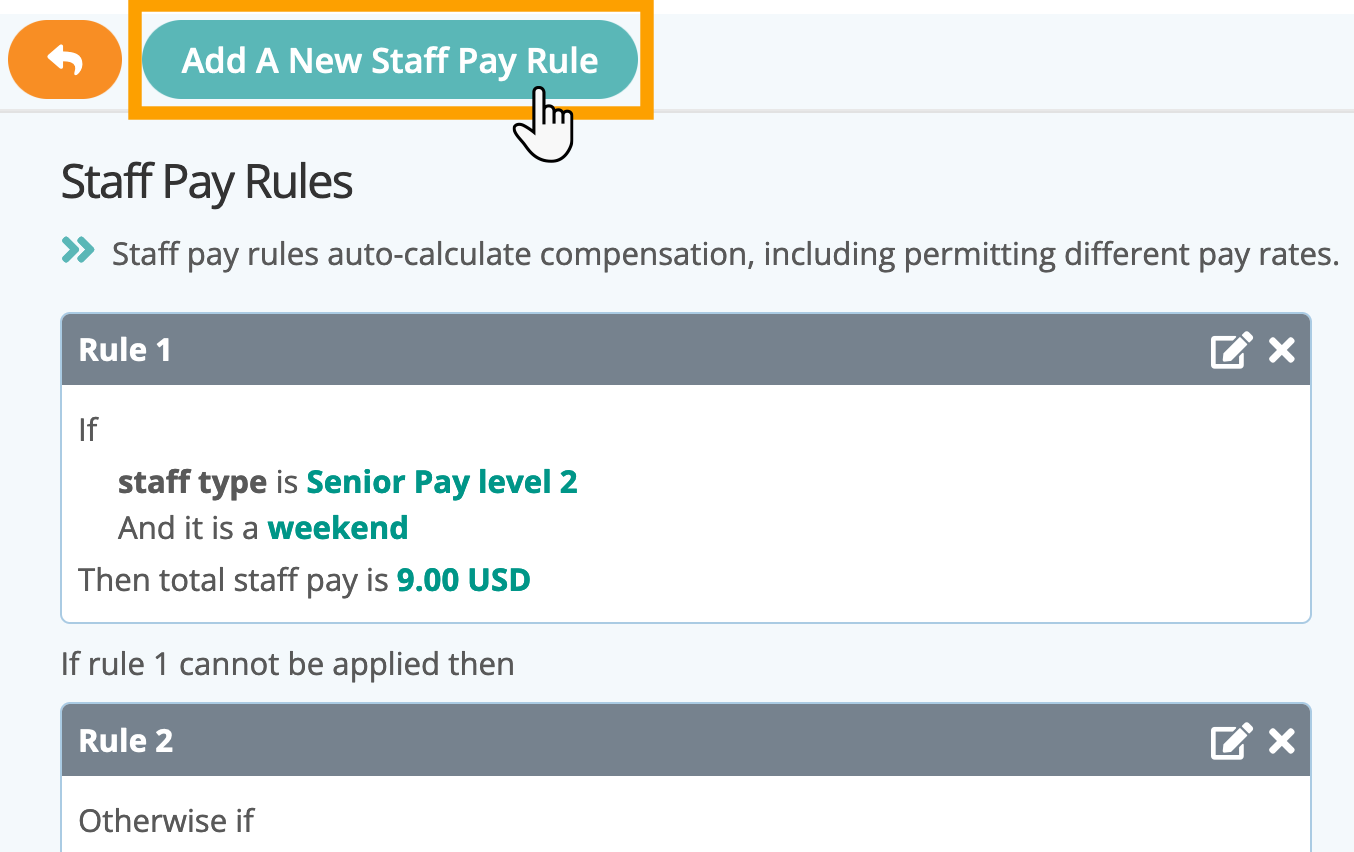Click the weekend condition value

point(338,527)
